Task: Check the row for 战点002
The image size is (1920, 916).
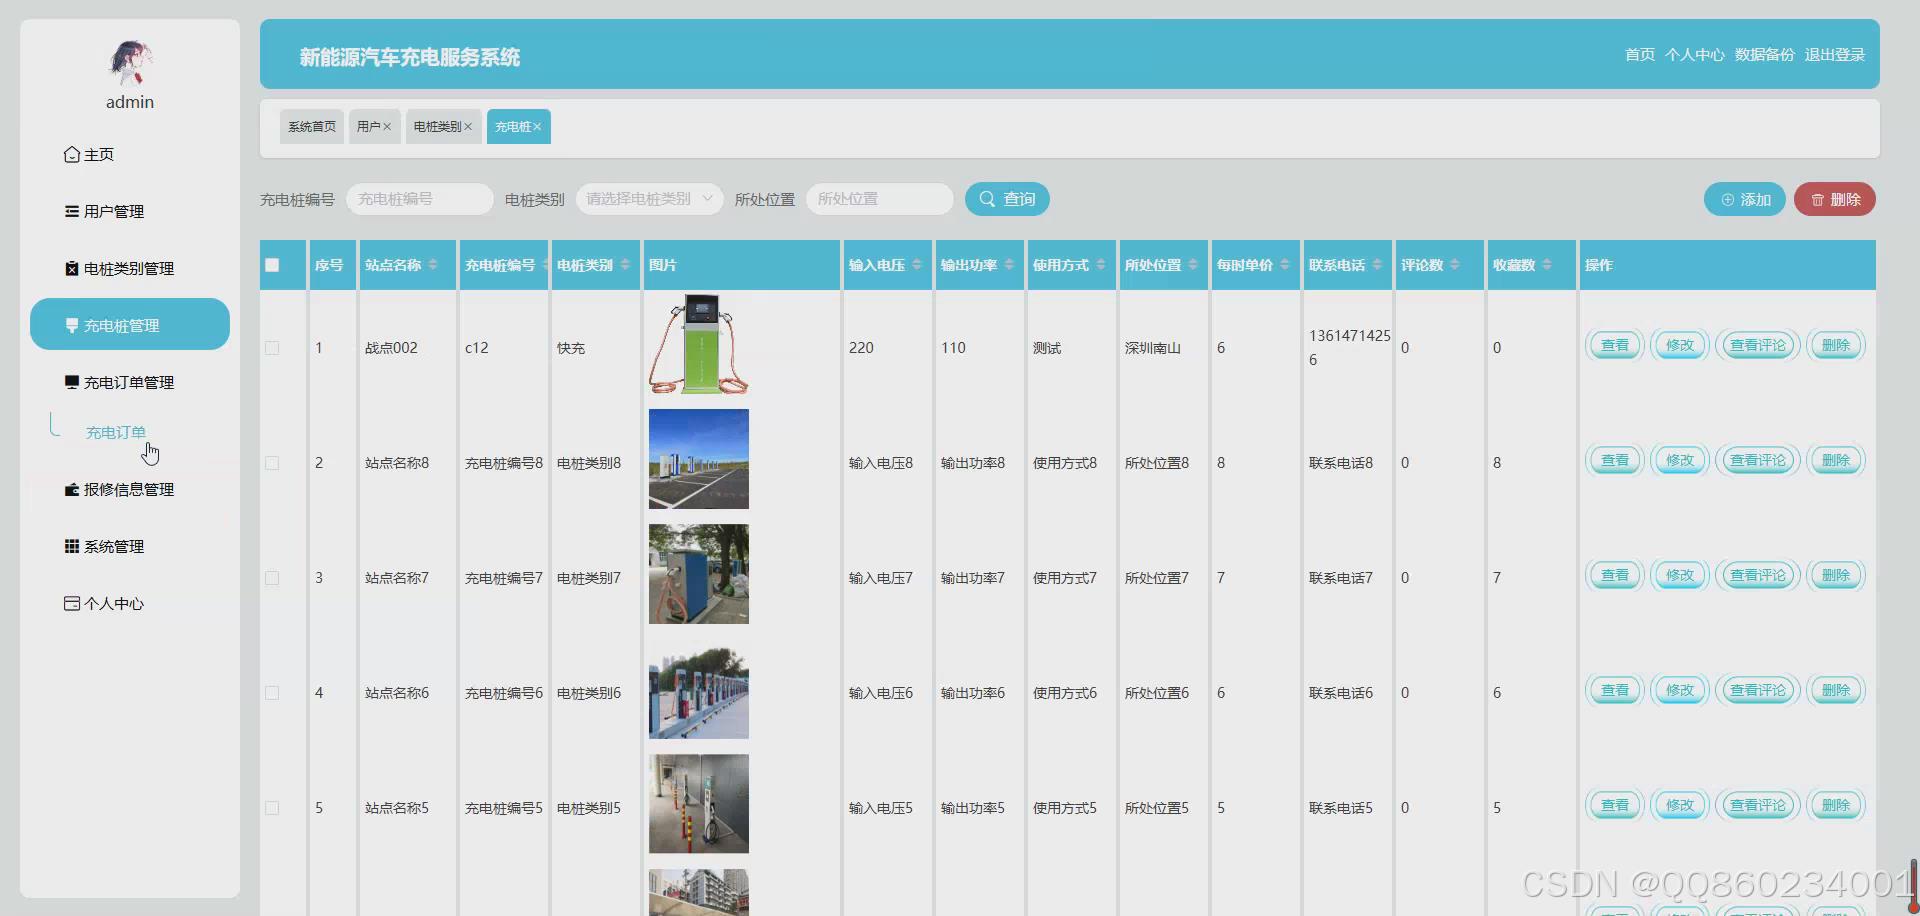Action: tap(272, 348)
